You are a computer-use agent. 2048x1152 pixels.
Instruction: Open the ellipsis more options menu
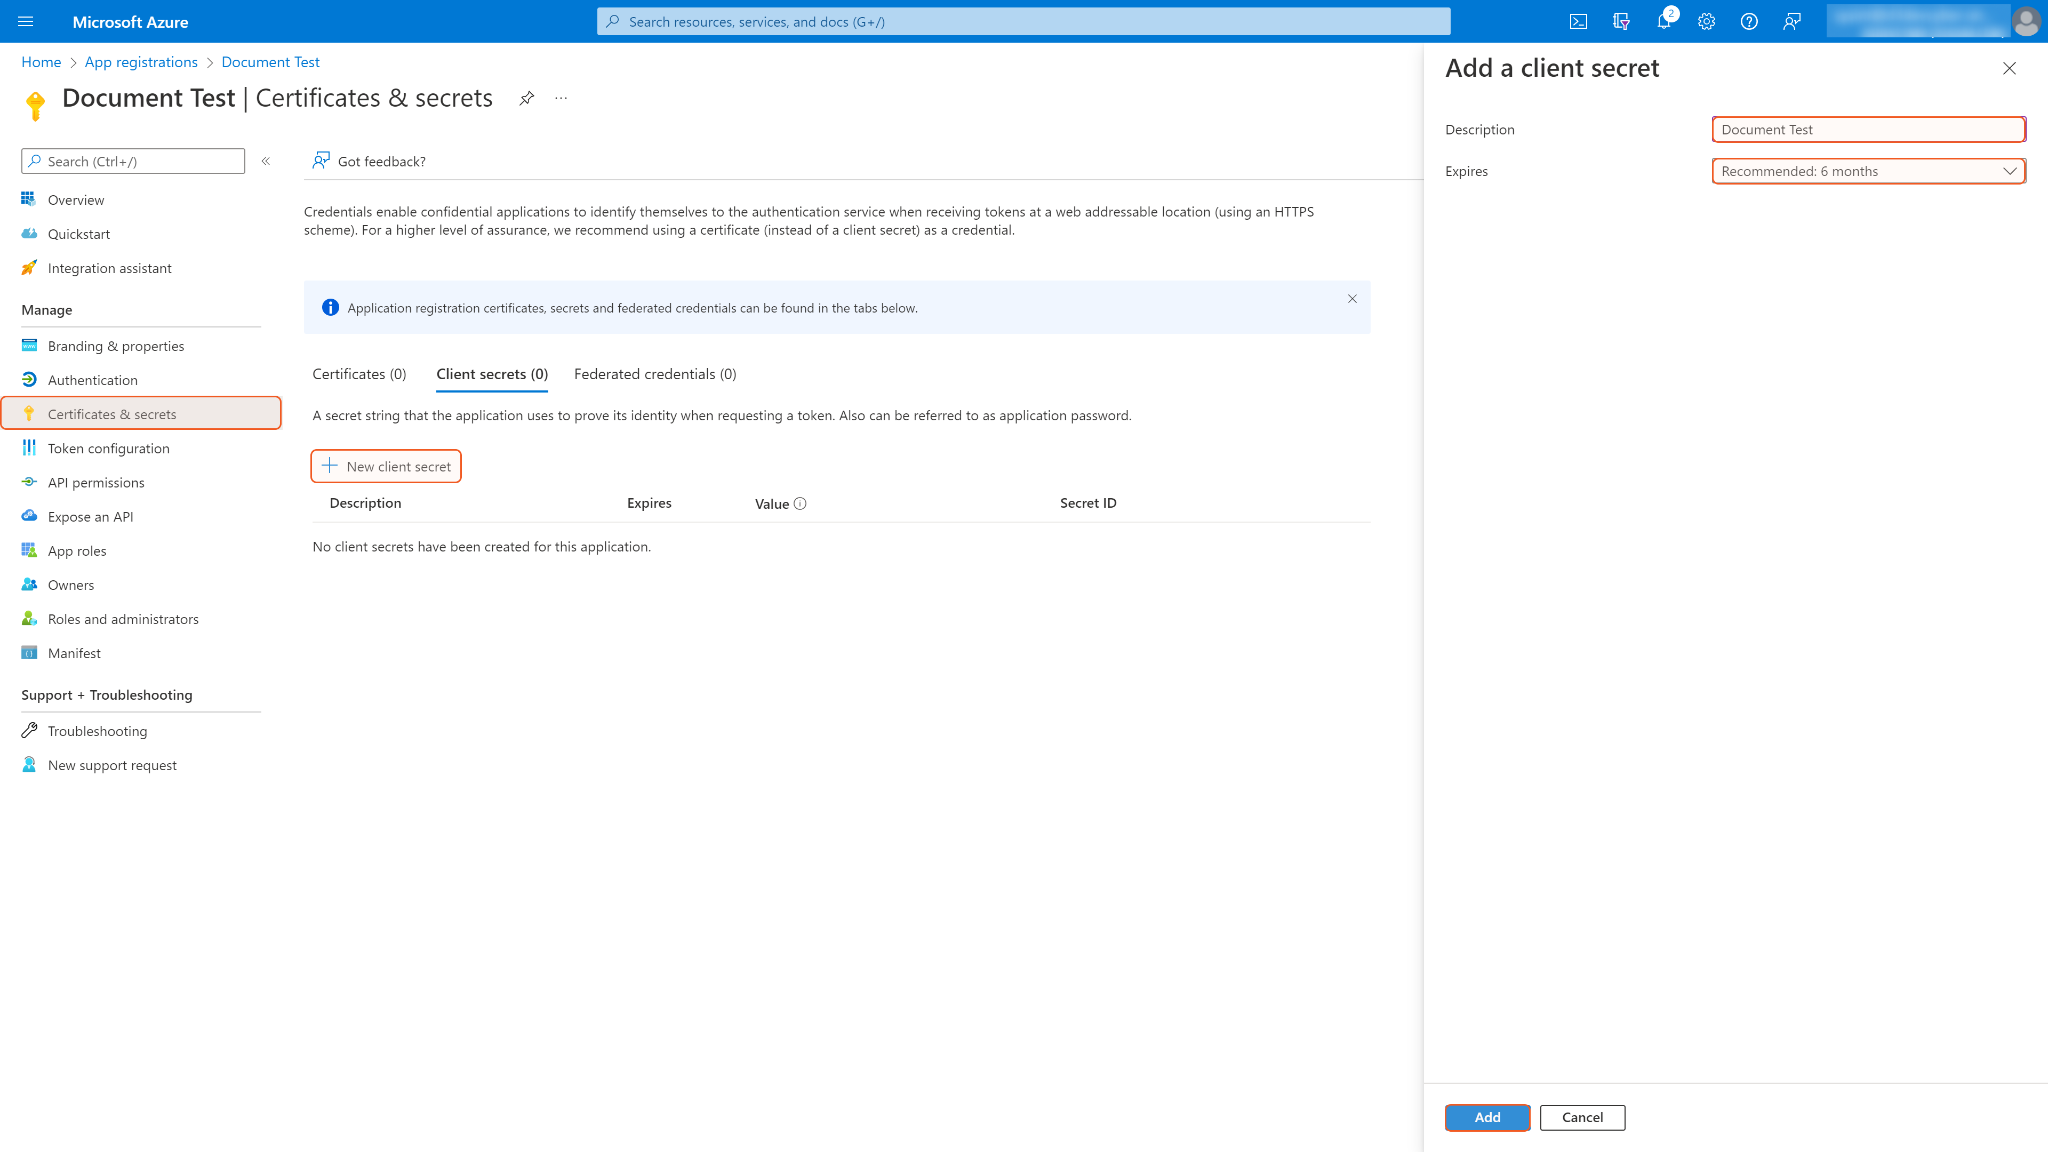tap(561, 98)
